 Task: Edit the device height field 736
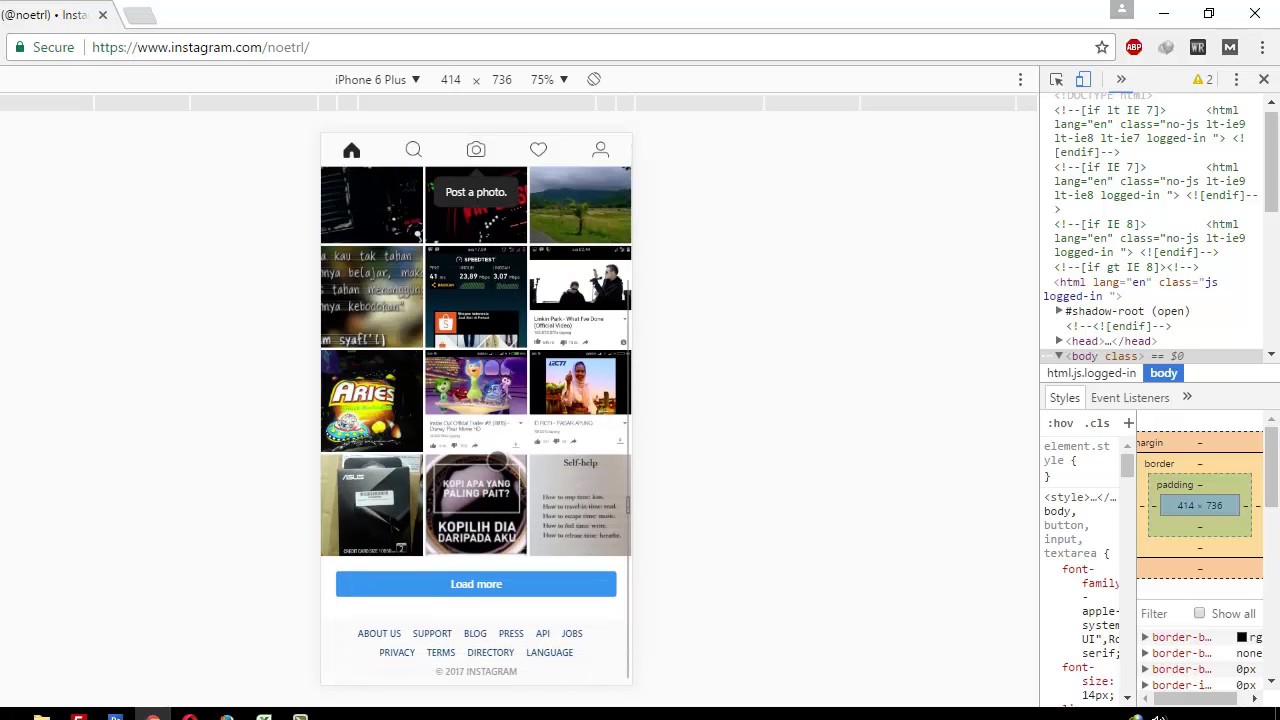(x=502, y=79)
